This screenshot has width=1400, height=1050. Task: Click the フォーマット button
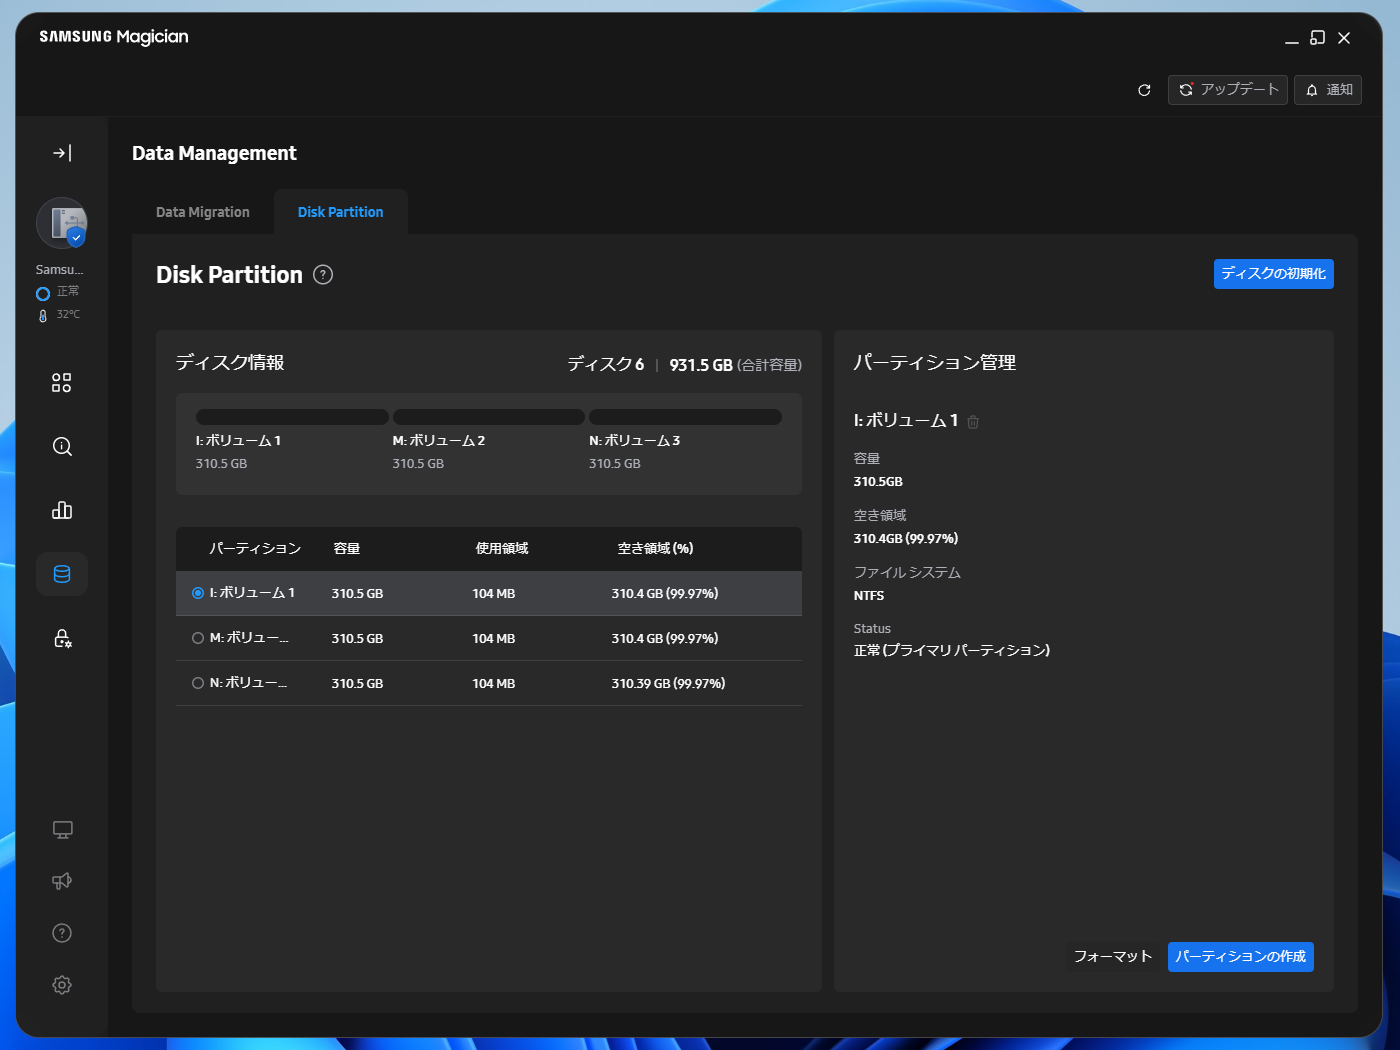coord(1113,957)
